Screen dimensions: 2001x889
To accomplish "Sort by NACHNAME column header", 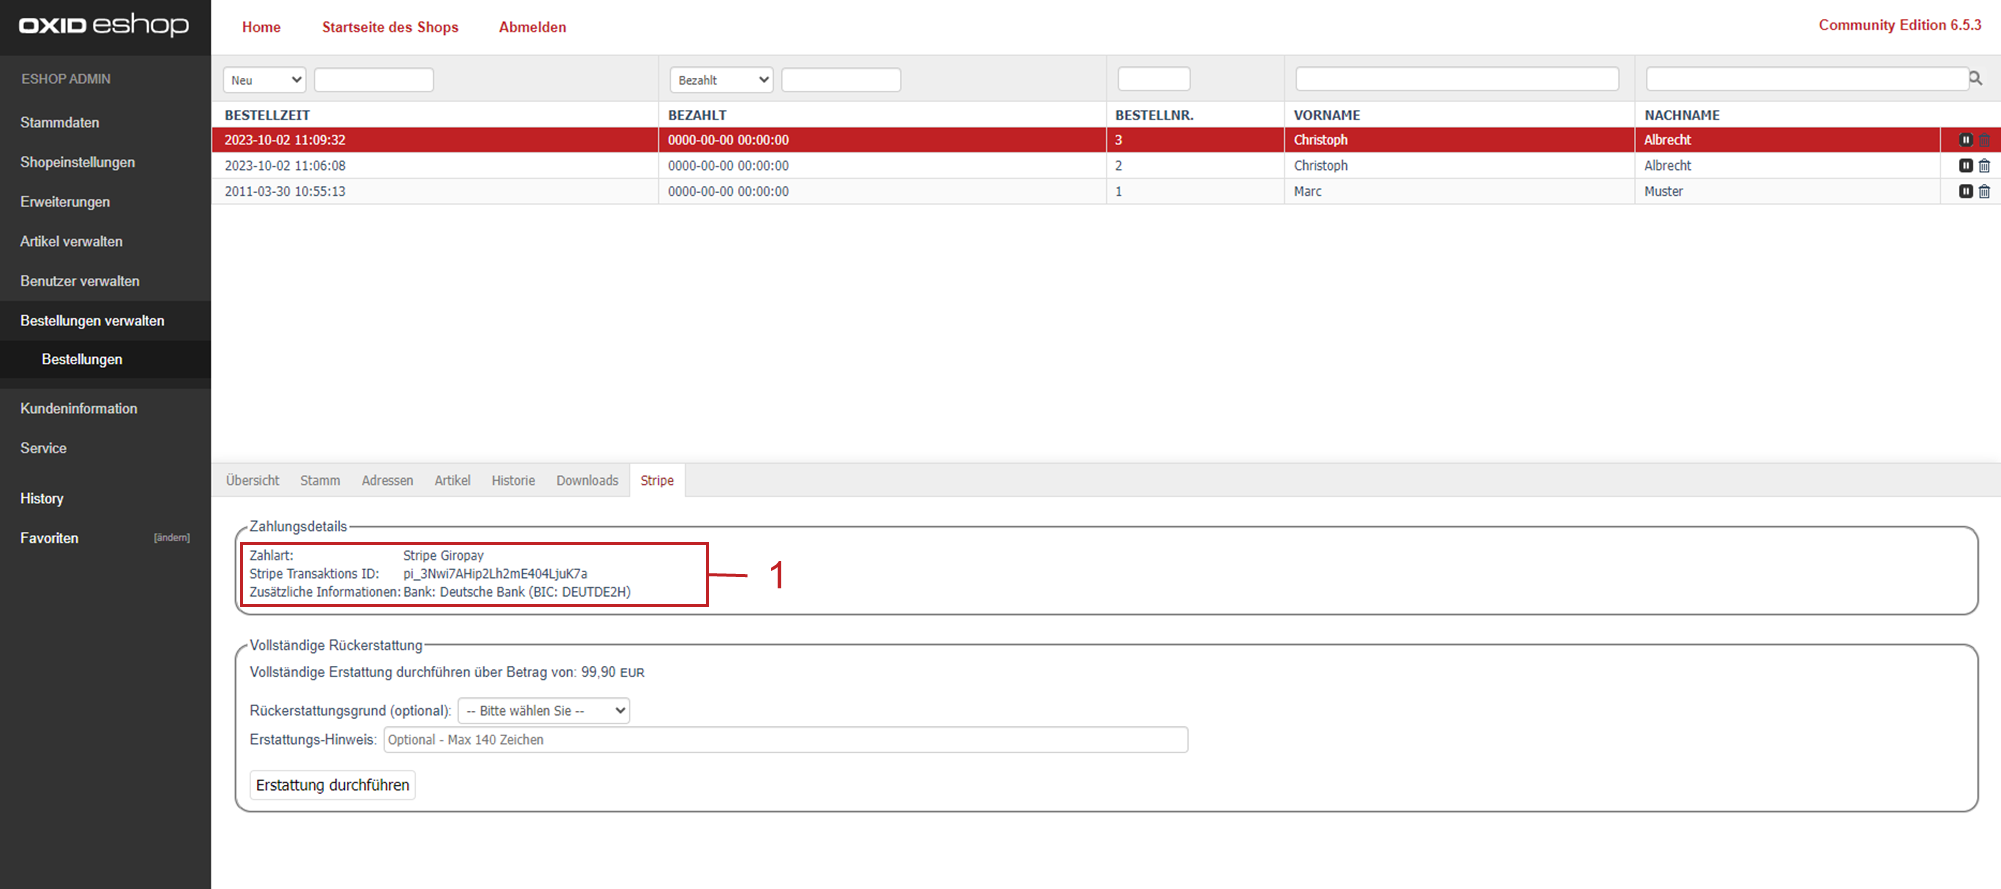I will (1682, 115).
